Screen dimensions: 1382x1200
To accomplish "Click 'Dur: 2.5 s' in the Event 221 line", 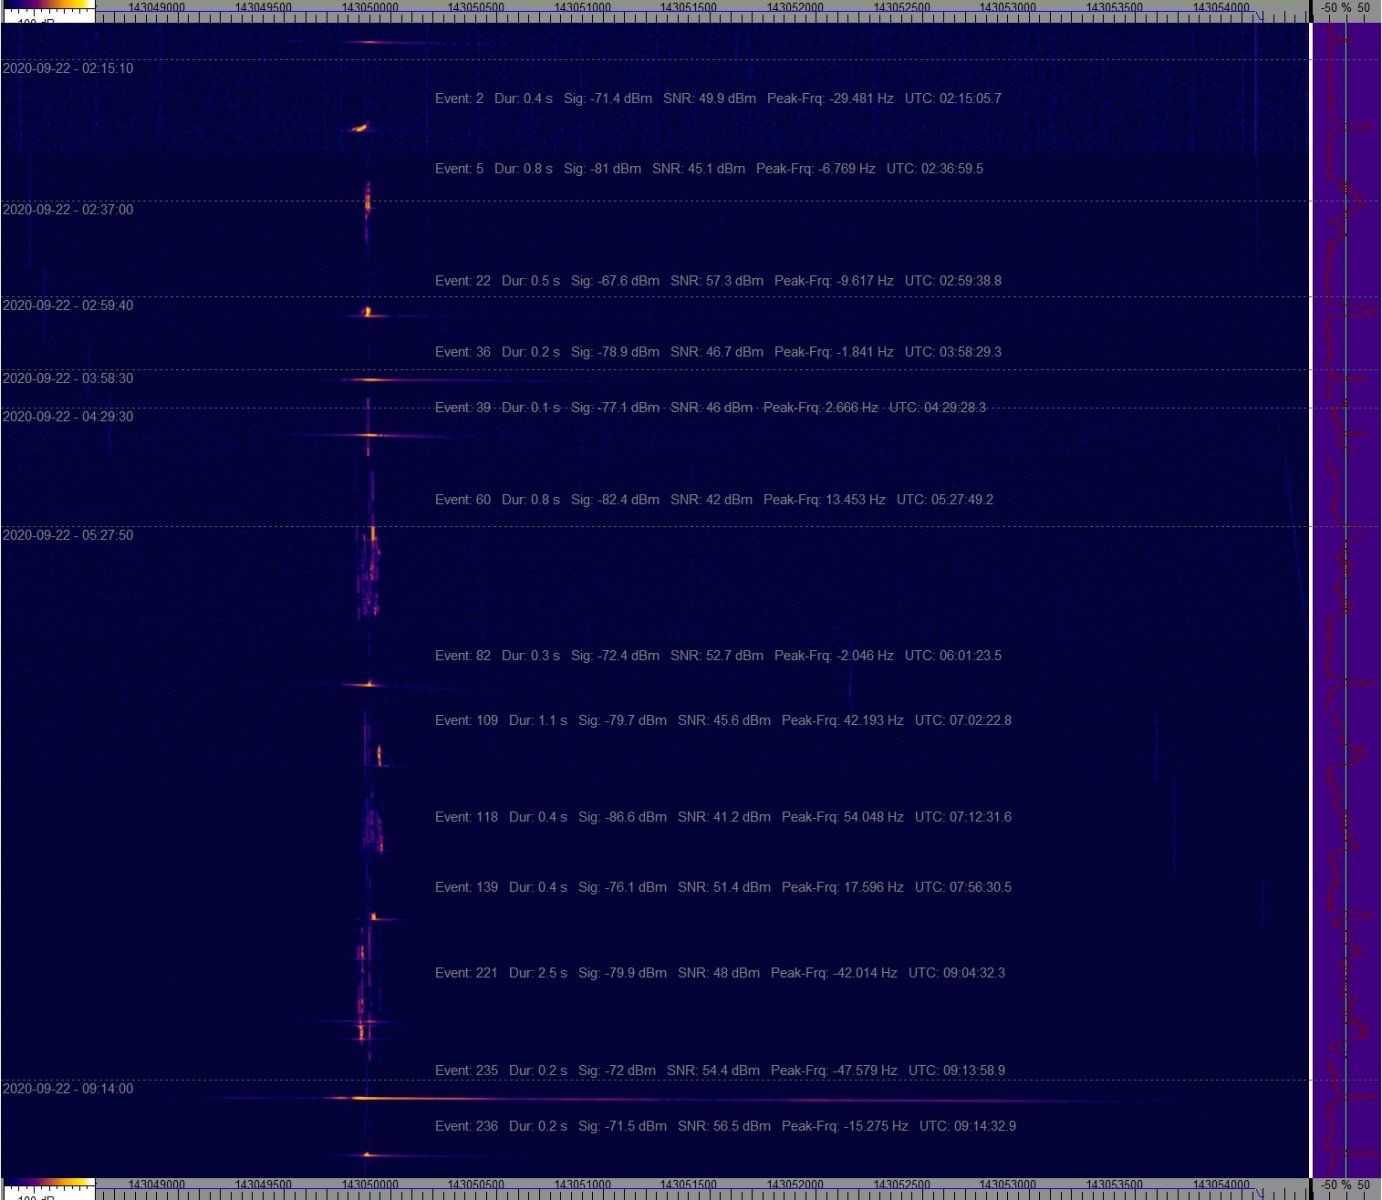I will 538,972.
